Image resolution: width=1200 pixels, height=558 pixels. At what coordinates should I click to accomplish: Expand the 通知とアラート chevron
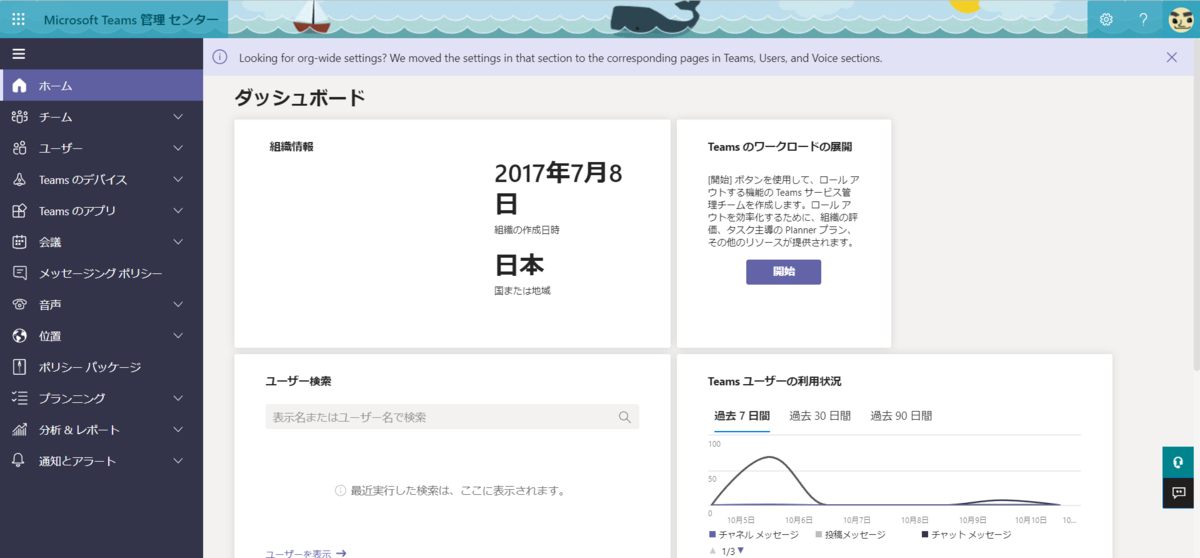[x=178, y=461]
